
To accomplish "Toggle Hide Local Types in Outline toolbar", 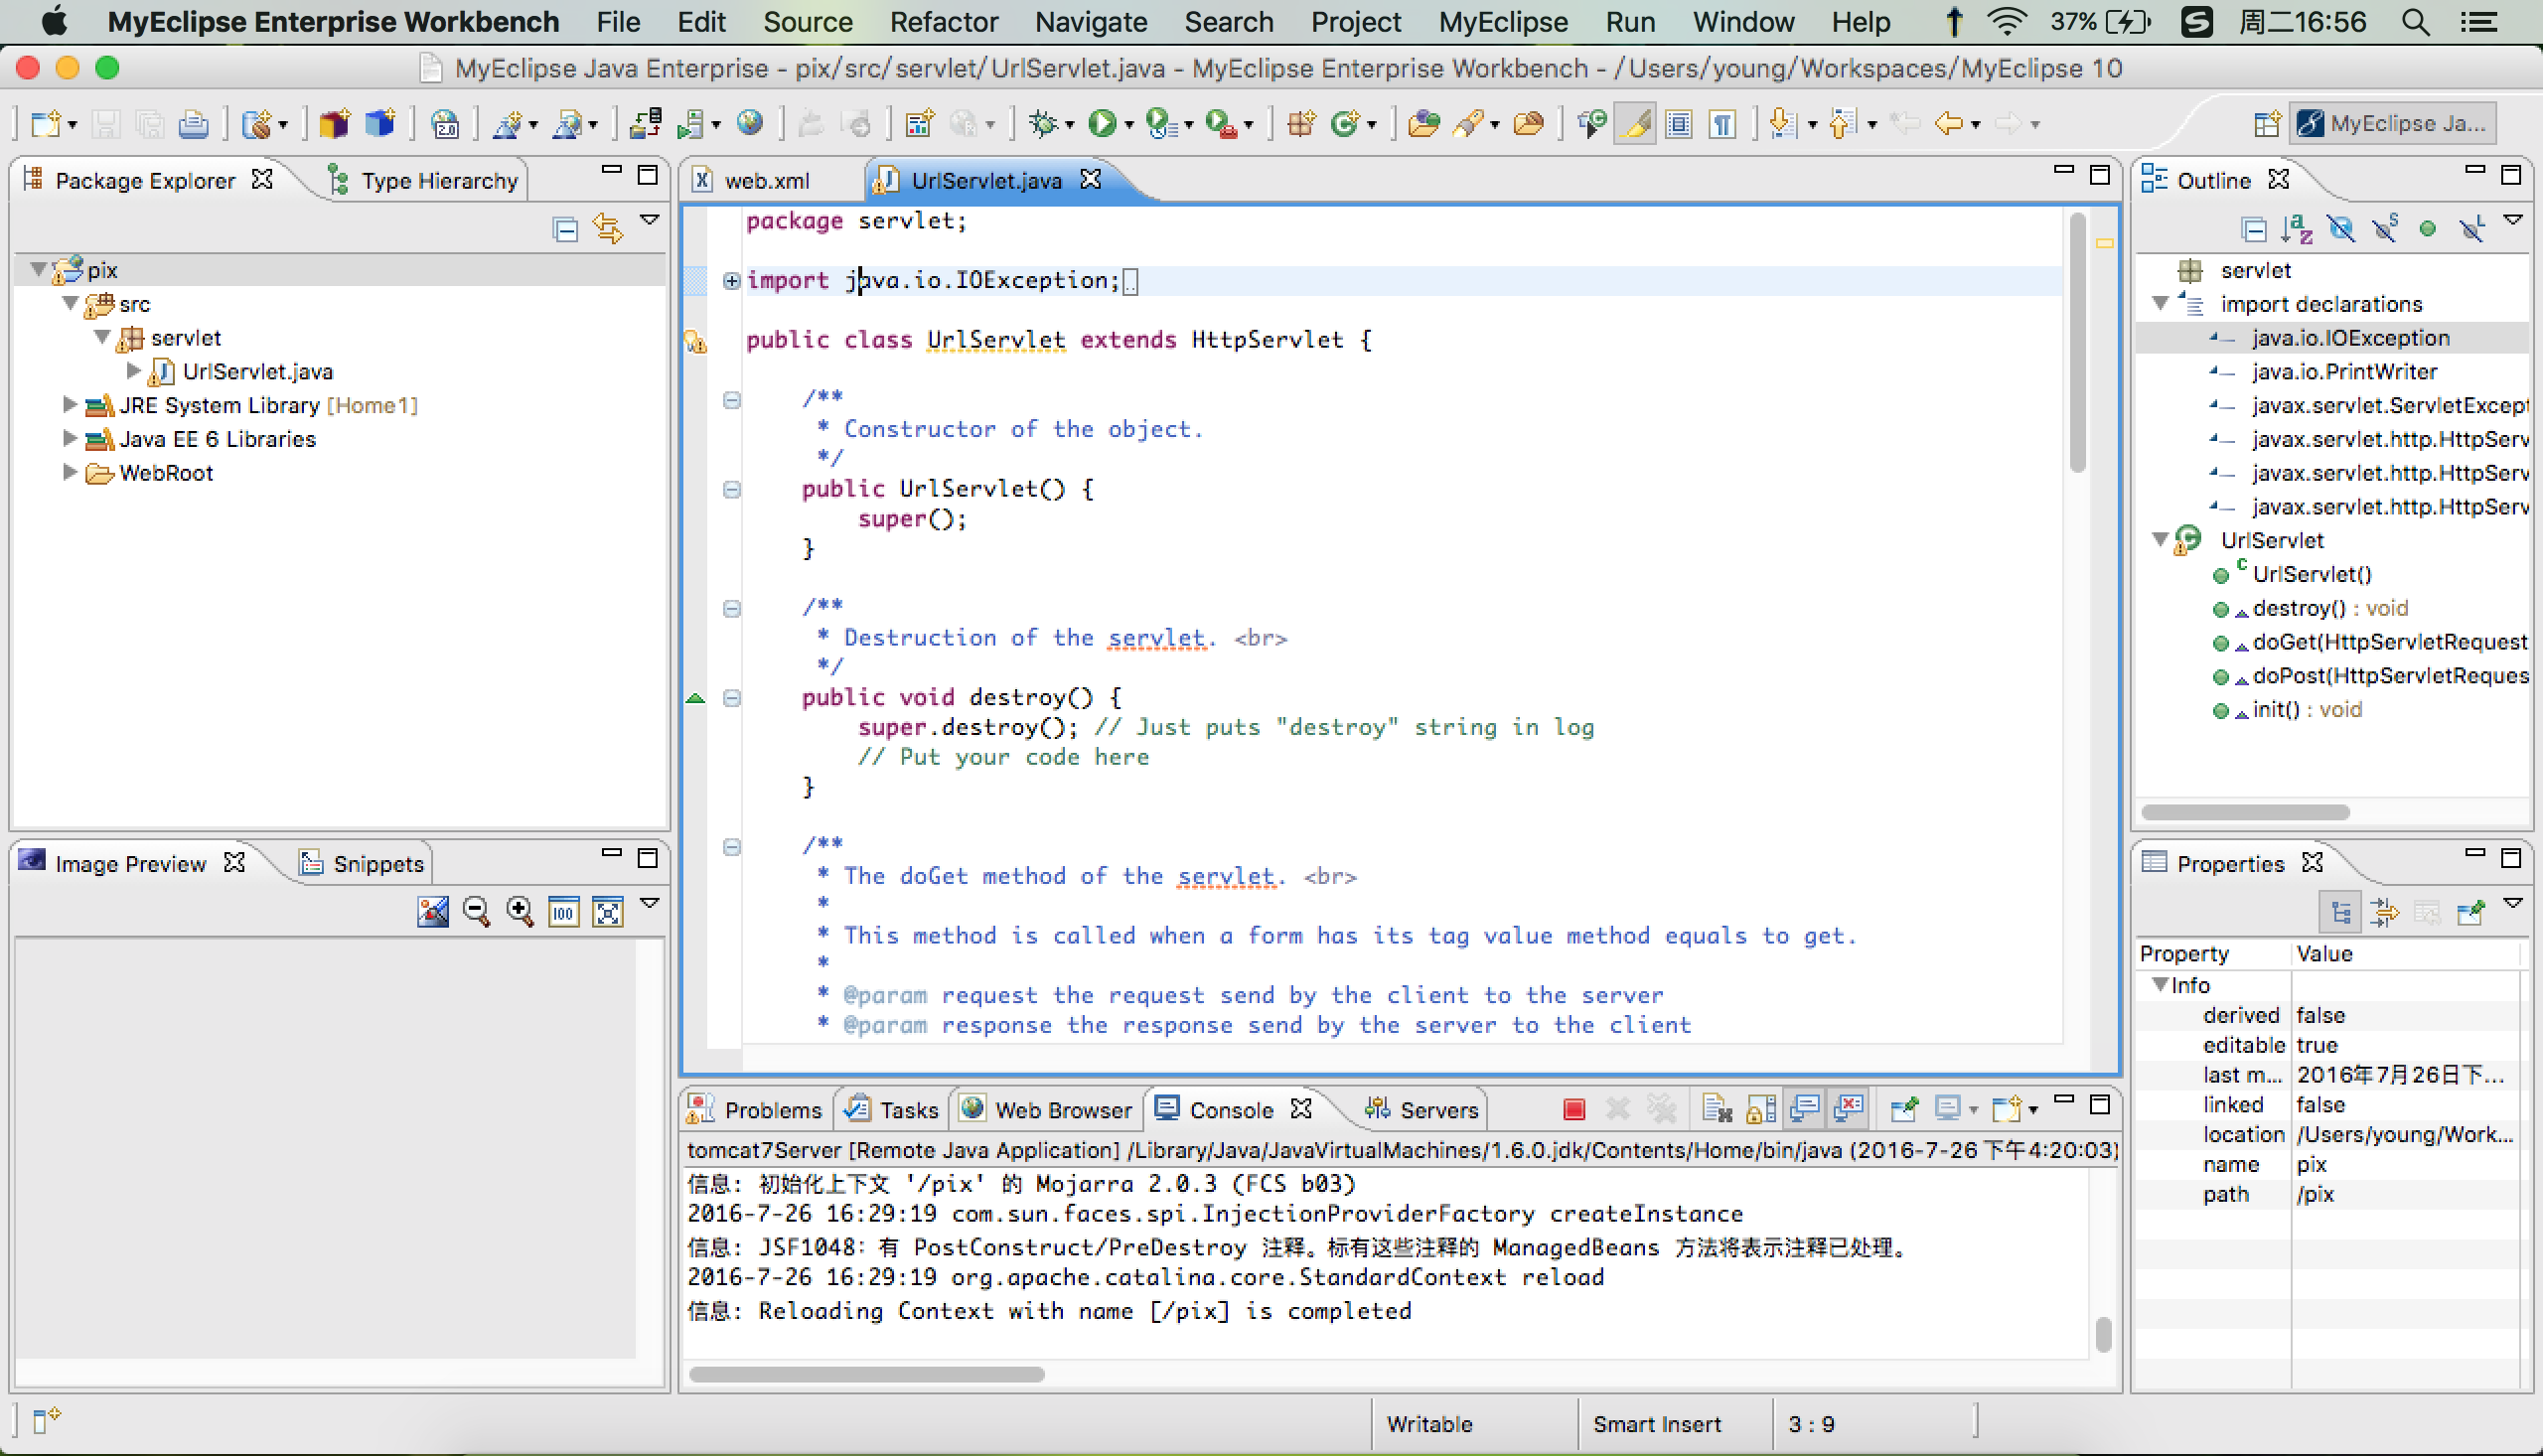I will click(x=2472, y=229).
